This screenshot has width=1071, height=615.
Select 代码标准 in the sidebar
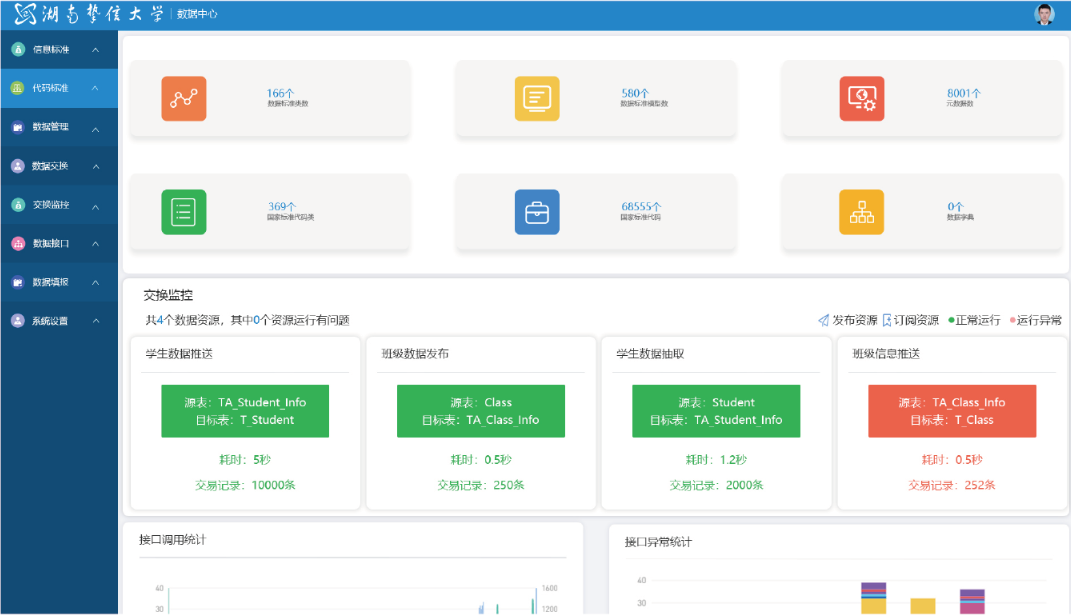(50, 88)
